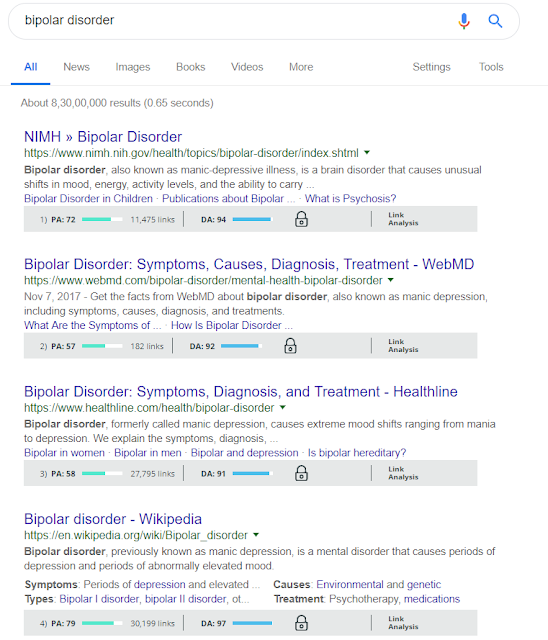Open the NIMH » Bipolar Disorder result
Image resolution: width=548 pixels, height=640 pixels.
(103, 137)
